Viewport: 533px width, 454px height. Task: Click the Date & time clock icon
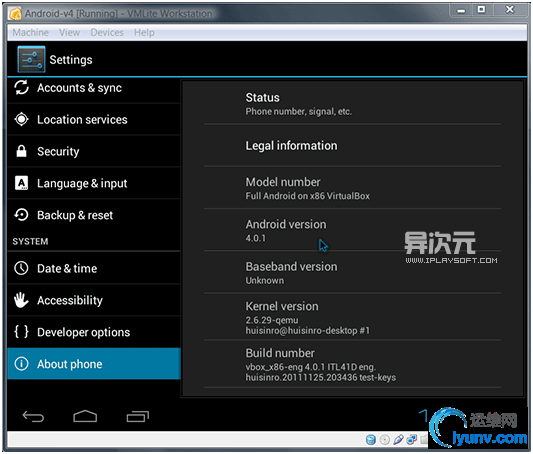21,268
